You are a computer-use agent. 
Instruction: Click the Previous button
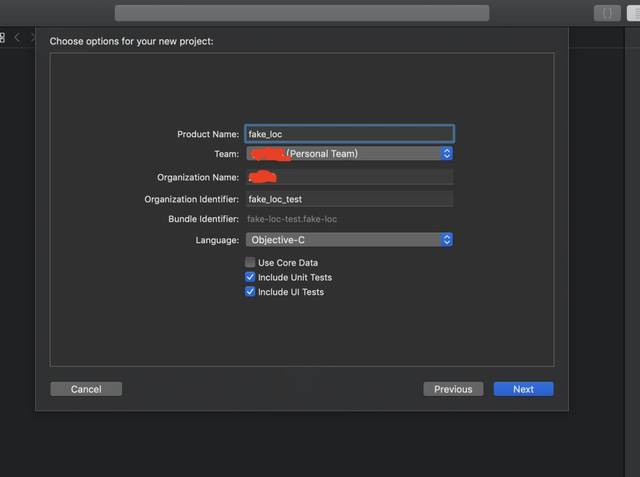[453, 389]
